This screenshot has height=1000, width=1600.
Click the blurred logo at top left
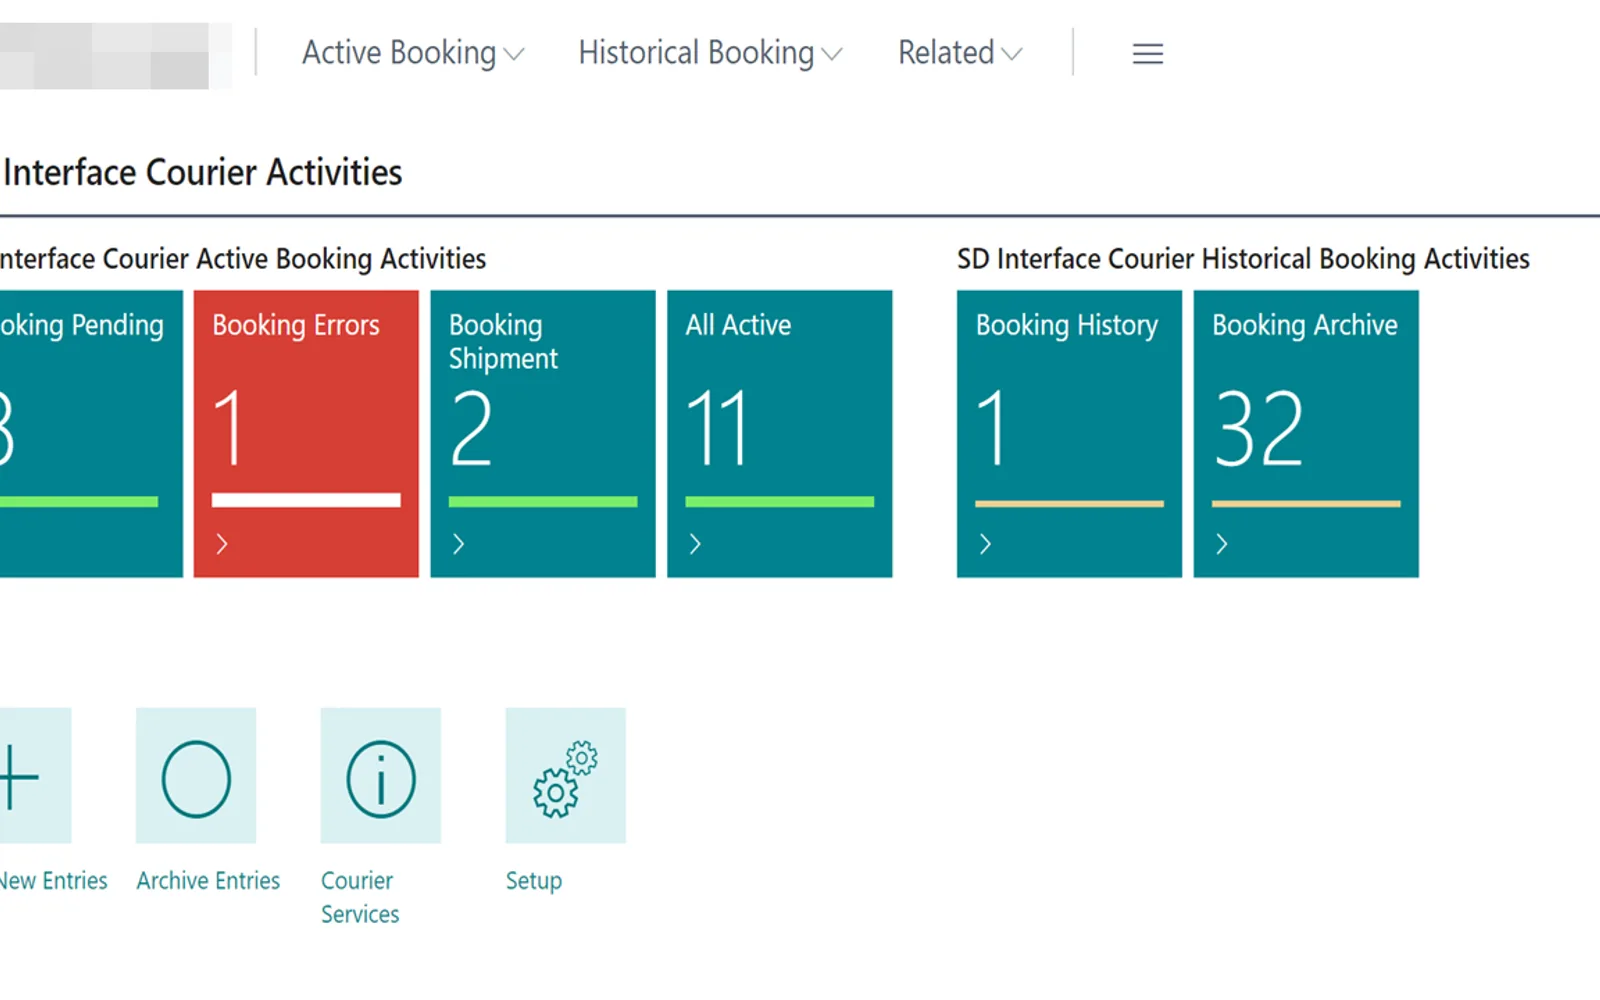click(115, 56)
